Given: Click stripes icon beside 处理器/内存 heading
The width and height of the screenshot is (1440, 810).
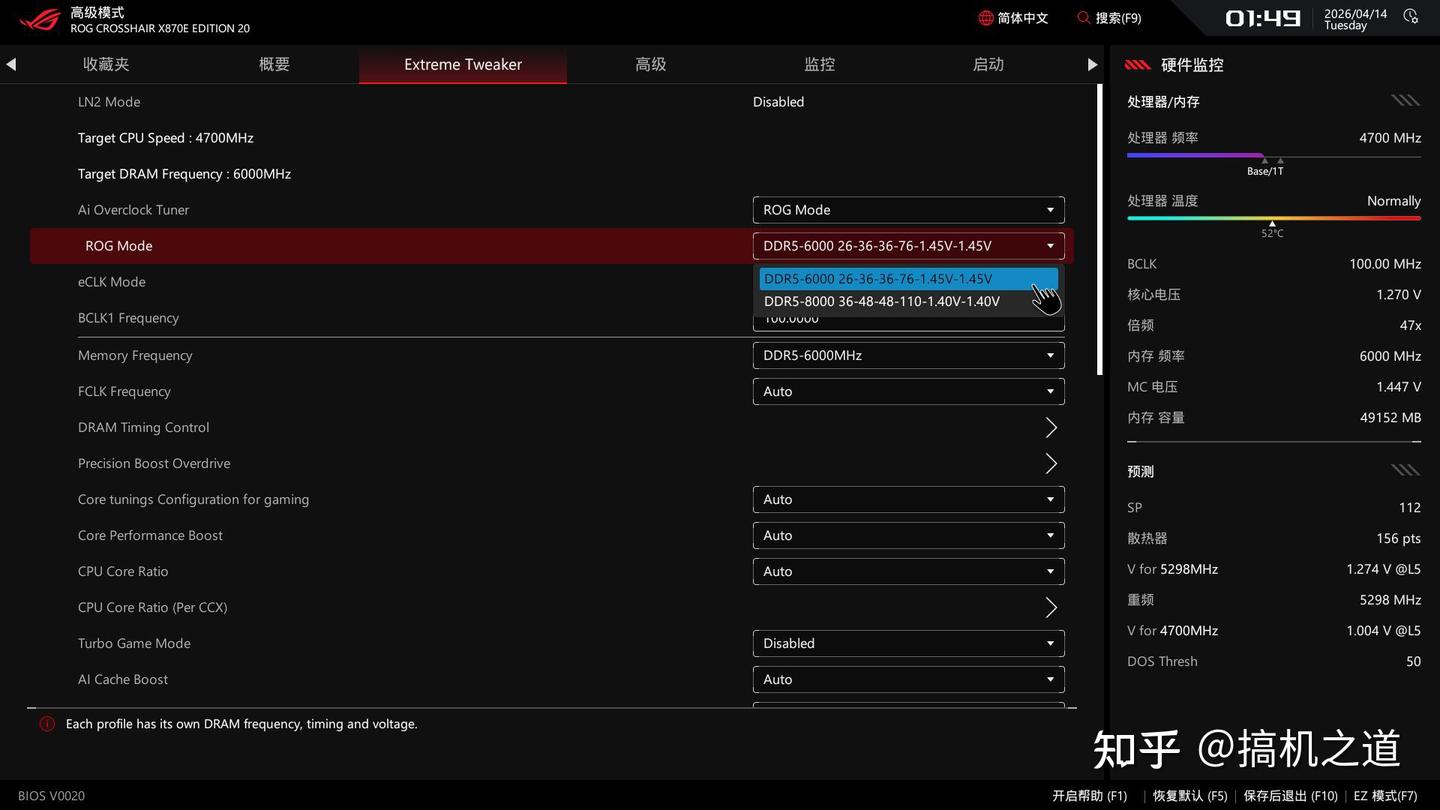Looking at the screenshot, I should click(x=1405, y=101).
